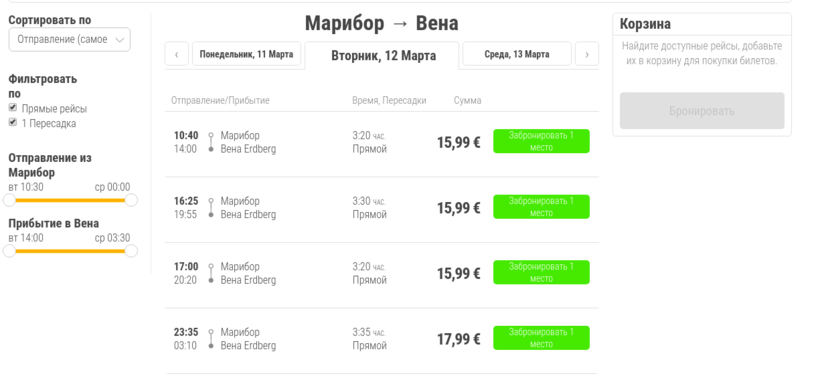Click route icon of the 10:40 trip

click(211, 142)
